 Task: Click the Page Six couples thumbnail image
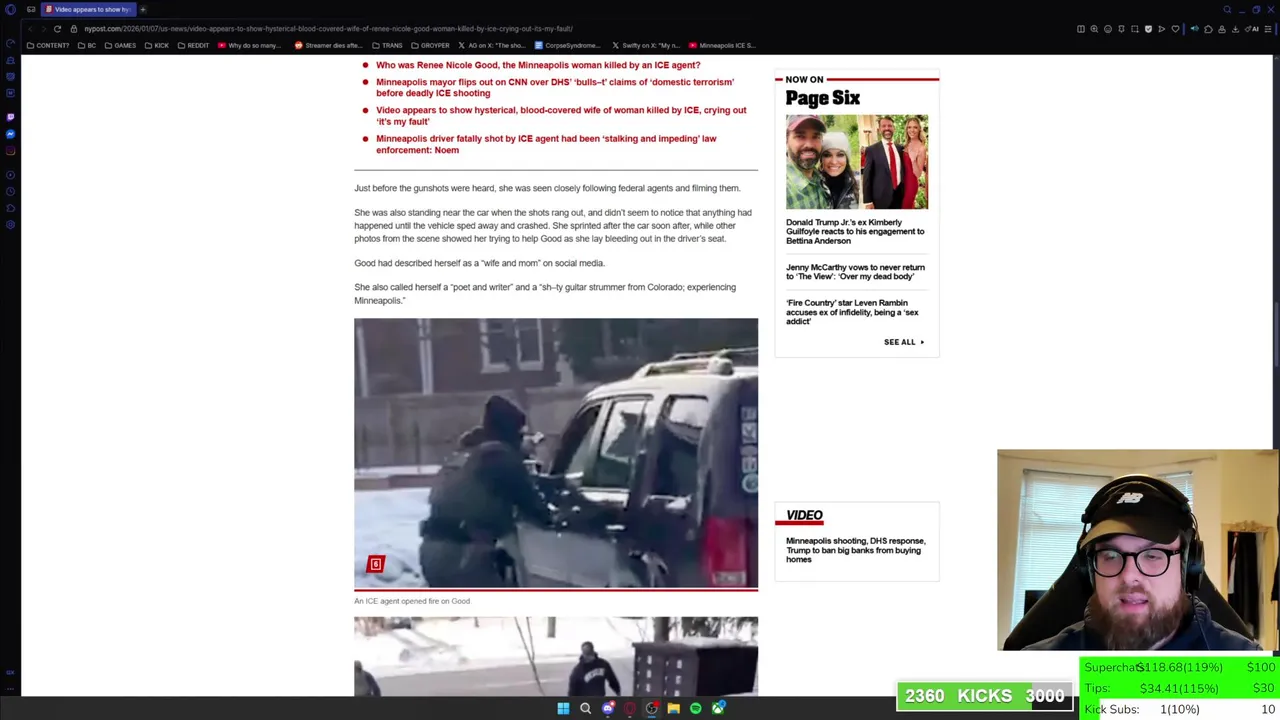pyautogui.click(x=857, y=162)
